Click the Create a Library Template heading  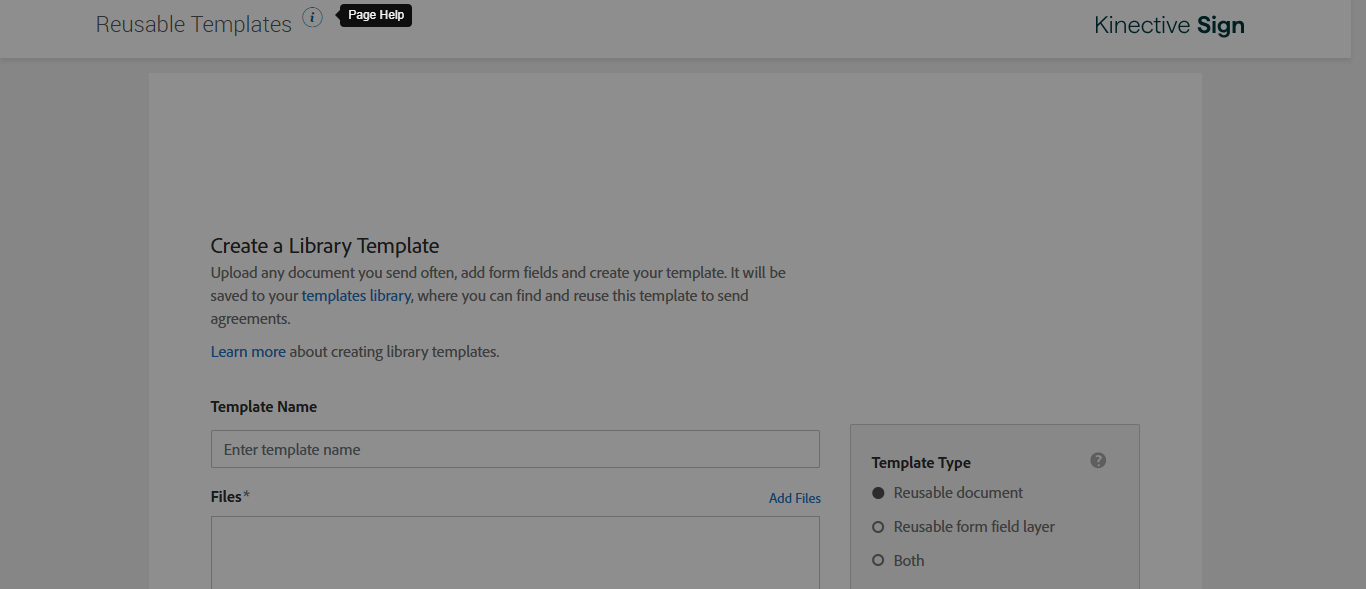325,246
